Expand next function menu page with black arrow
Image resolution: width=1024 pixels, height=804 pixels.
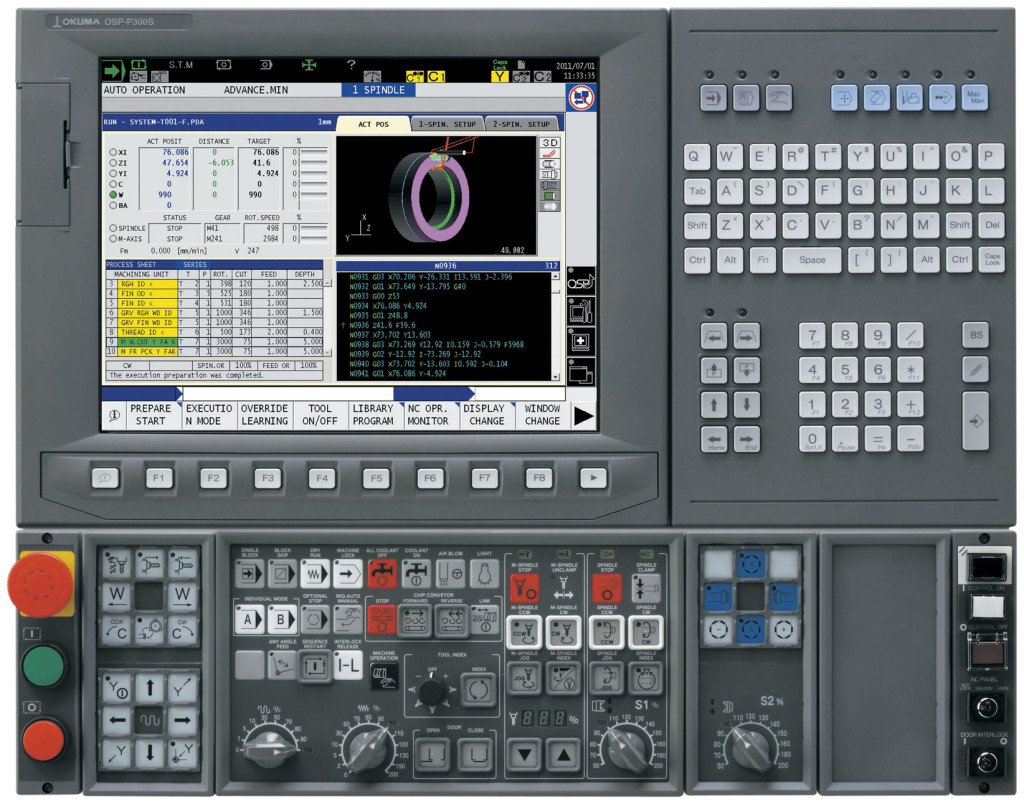point(583,415)
